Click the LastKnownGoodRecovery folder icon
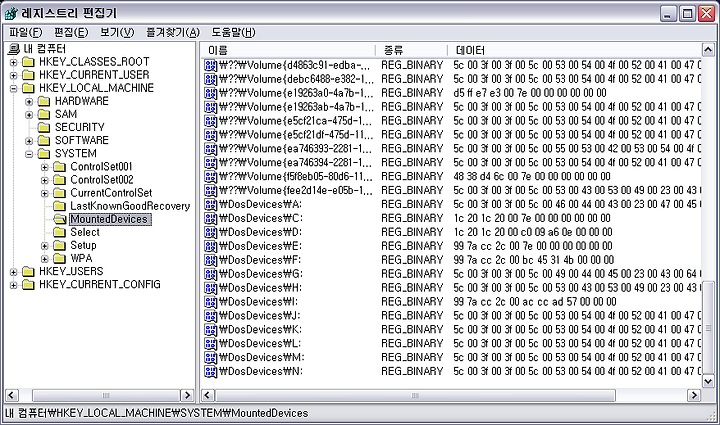The height and width of the screenshot is (425, 720). point(60,206)
